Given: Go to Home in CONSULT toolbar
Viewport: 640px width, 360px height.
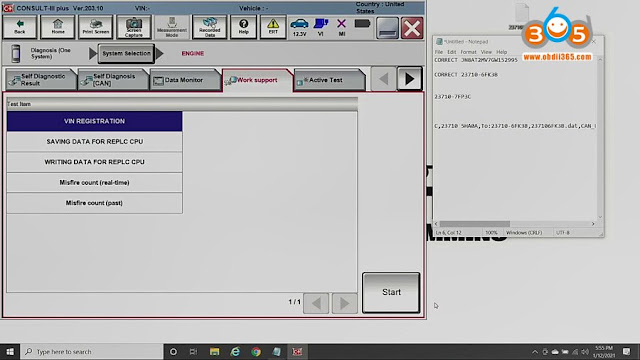Looking at the screenshot, I should (x=58, y=27).
